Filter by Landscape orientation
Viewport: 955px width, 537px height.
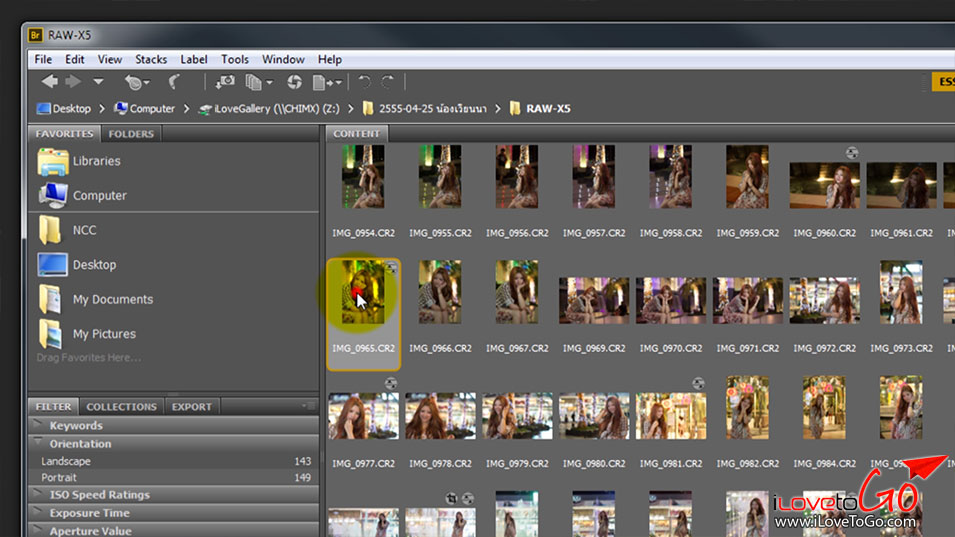(174, 462)
